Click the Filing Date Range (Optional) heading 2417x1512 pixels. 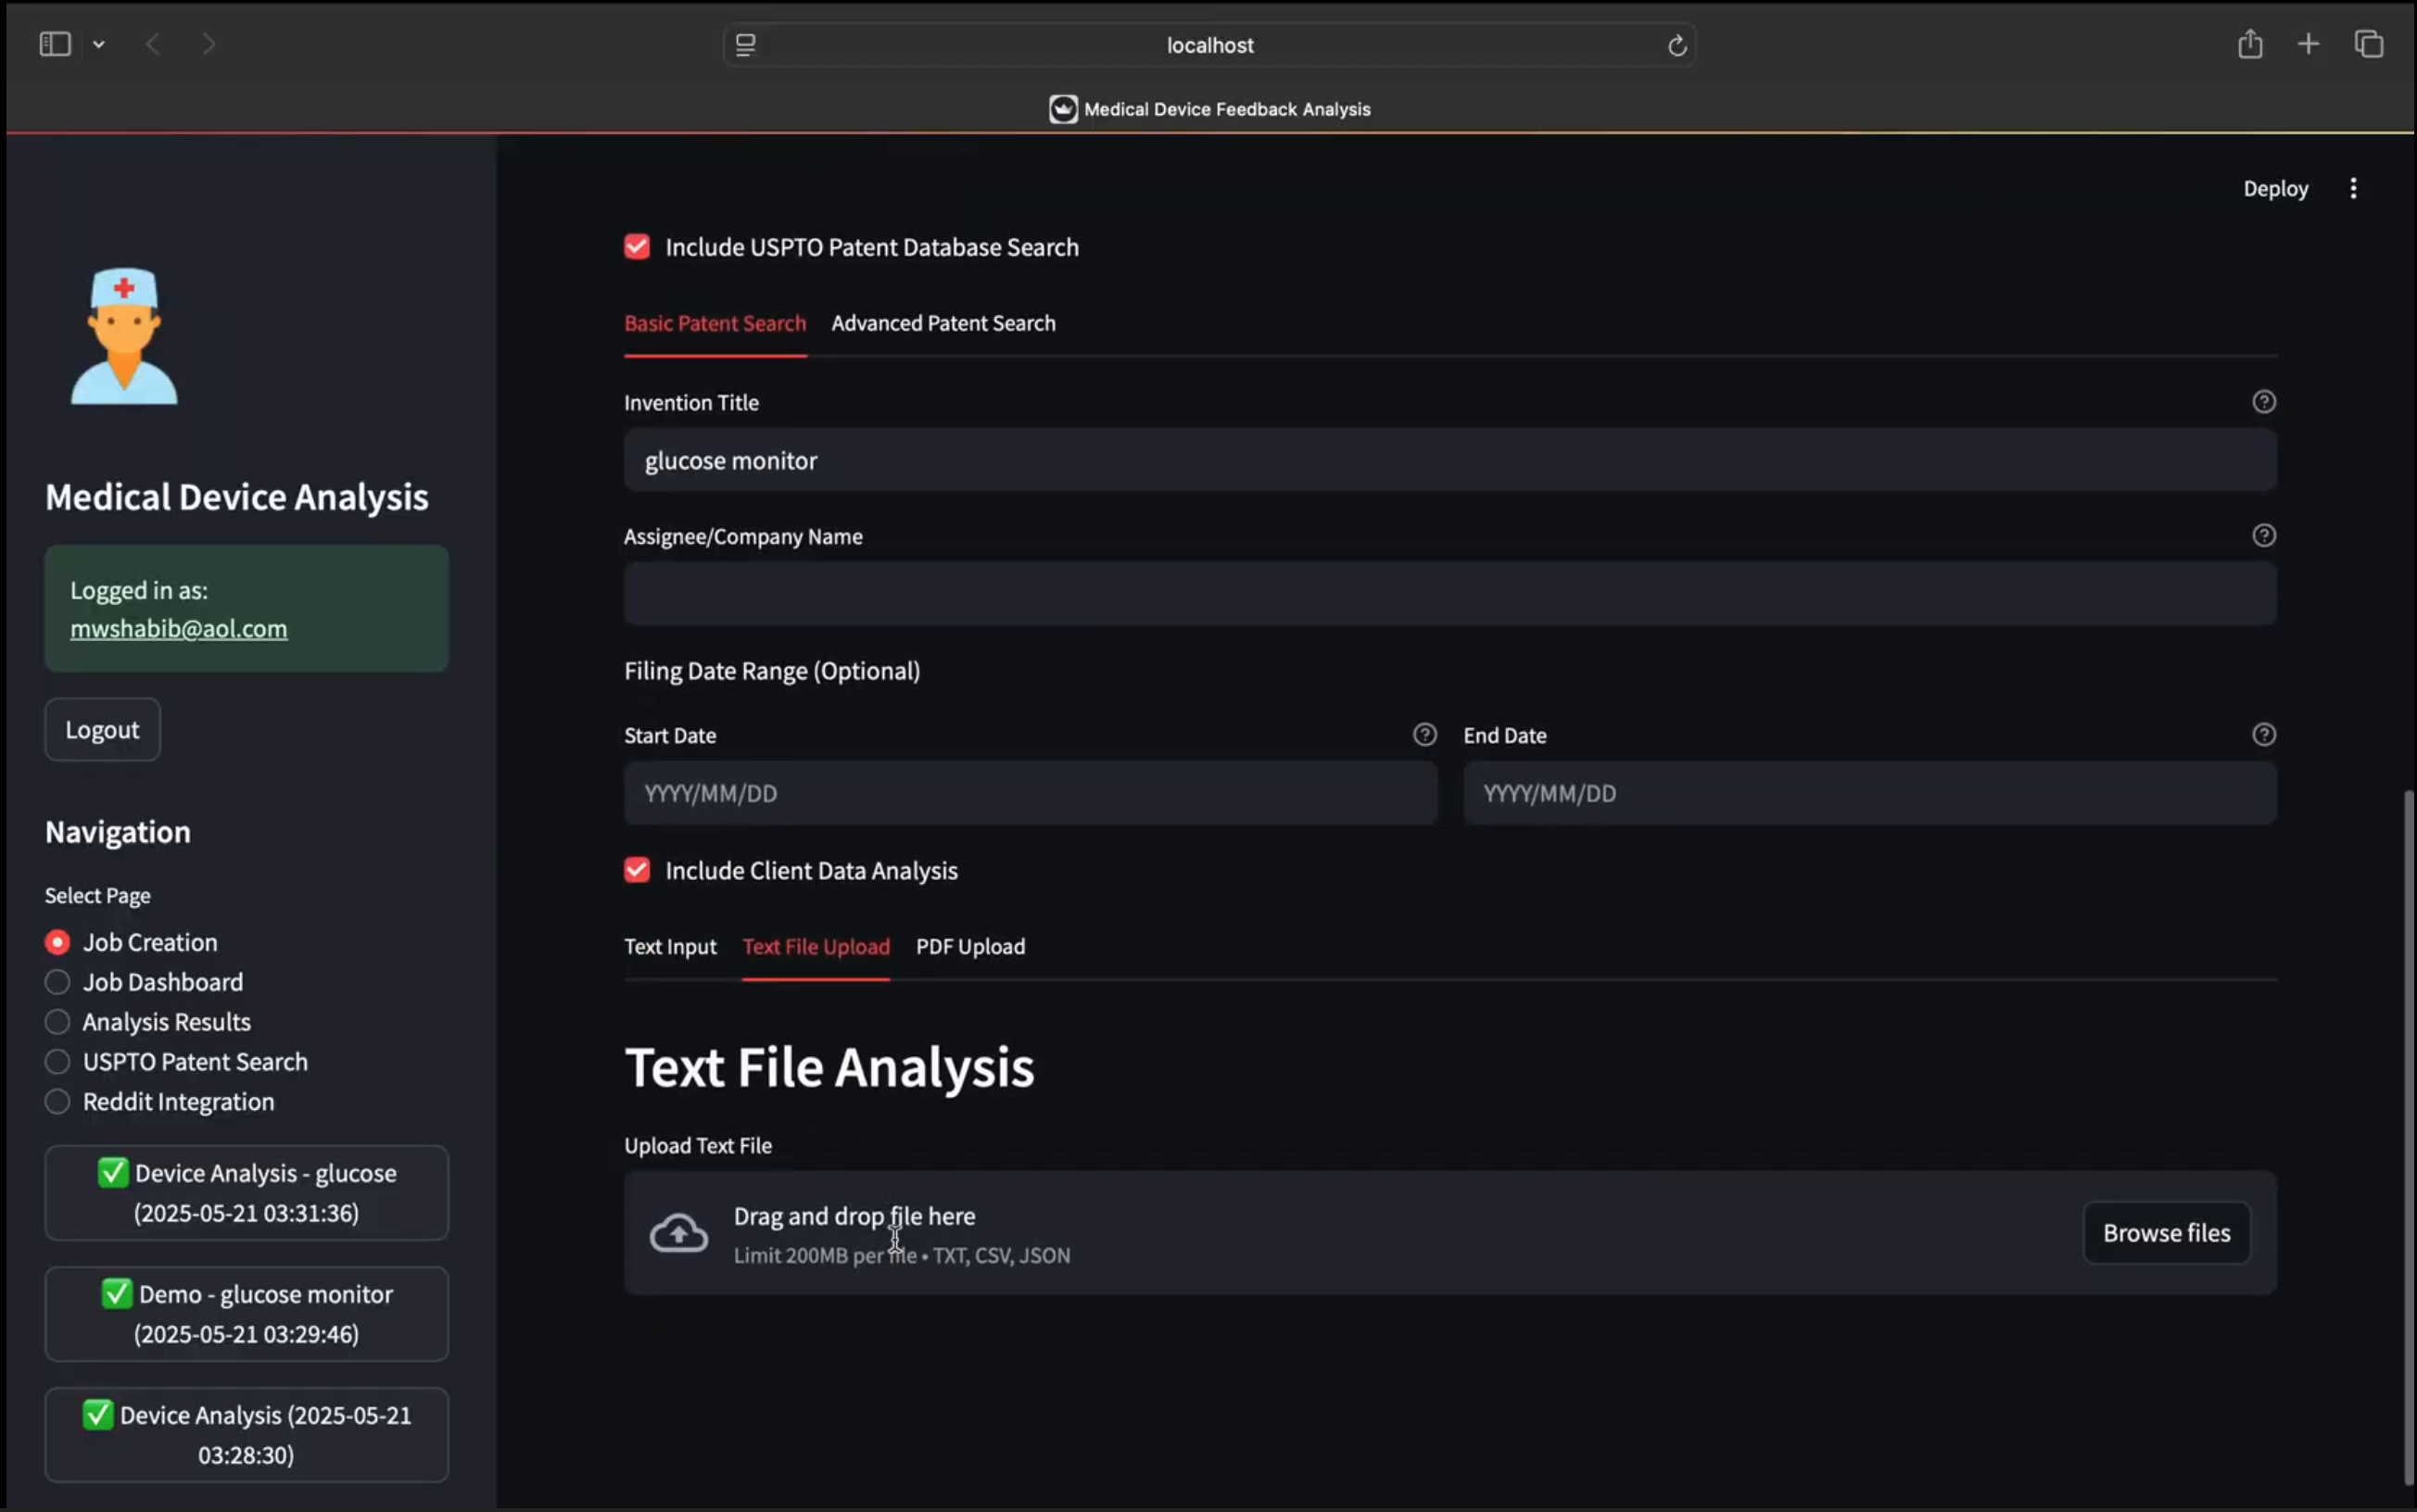pos(772,671)
